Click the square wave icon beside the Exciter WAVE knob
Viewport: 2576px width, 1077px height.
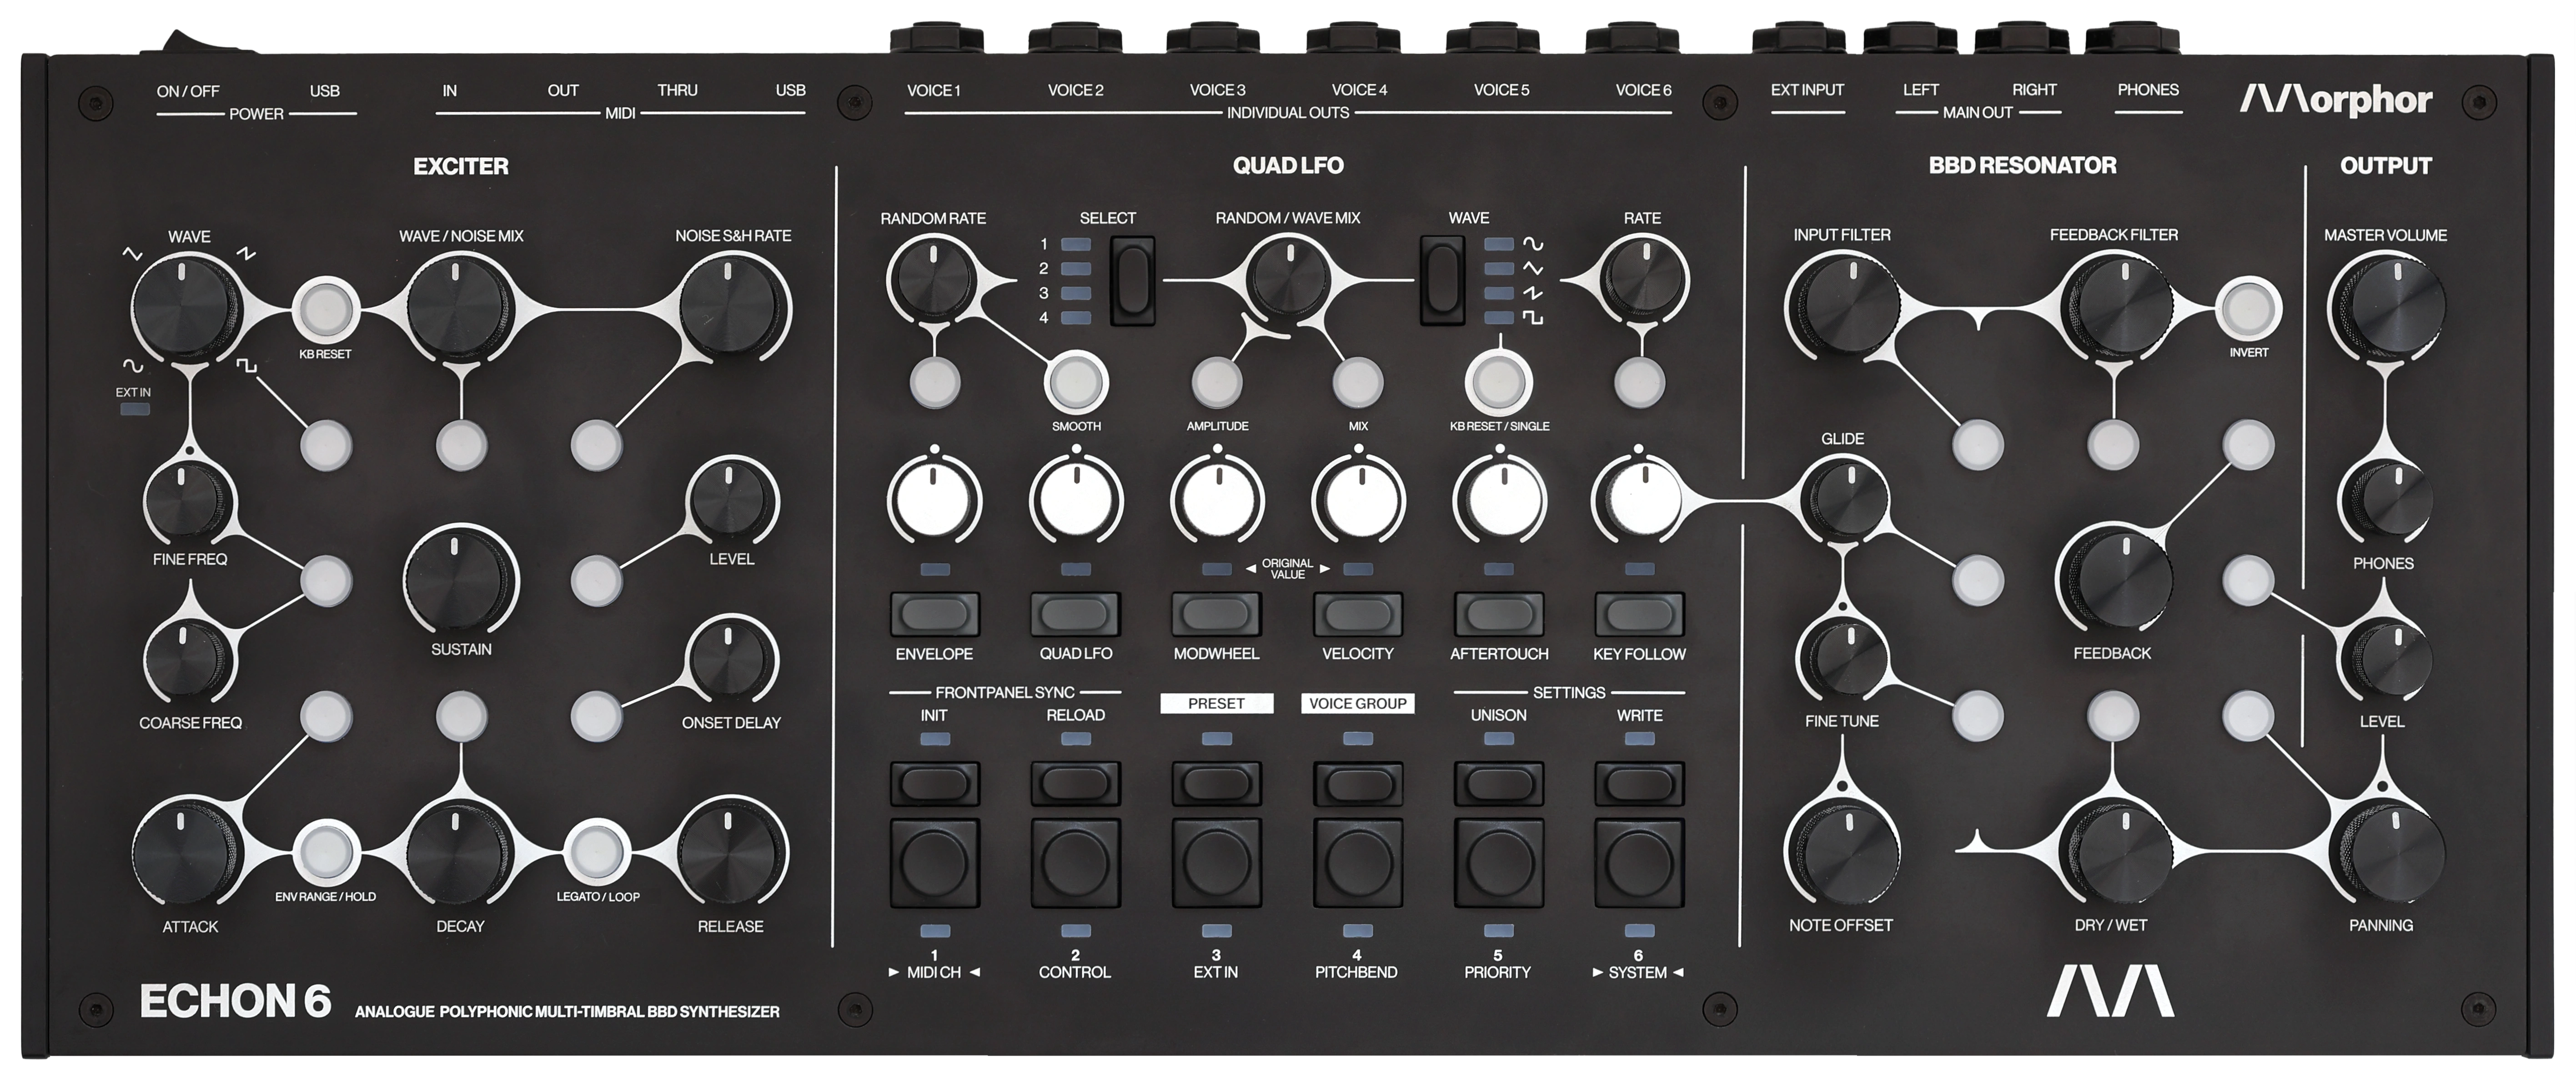point(247,366)
